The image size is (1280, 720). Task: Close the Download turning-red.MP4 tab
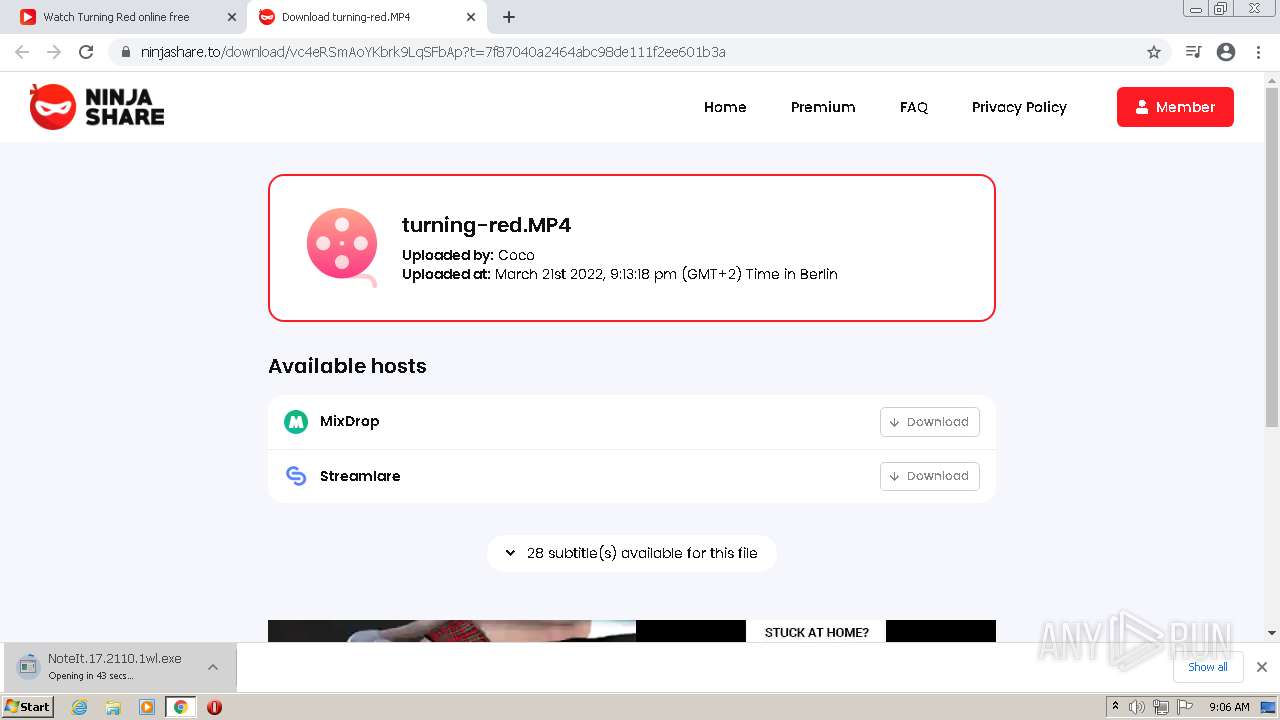click(x=471, y=17)
